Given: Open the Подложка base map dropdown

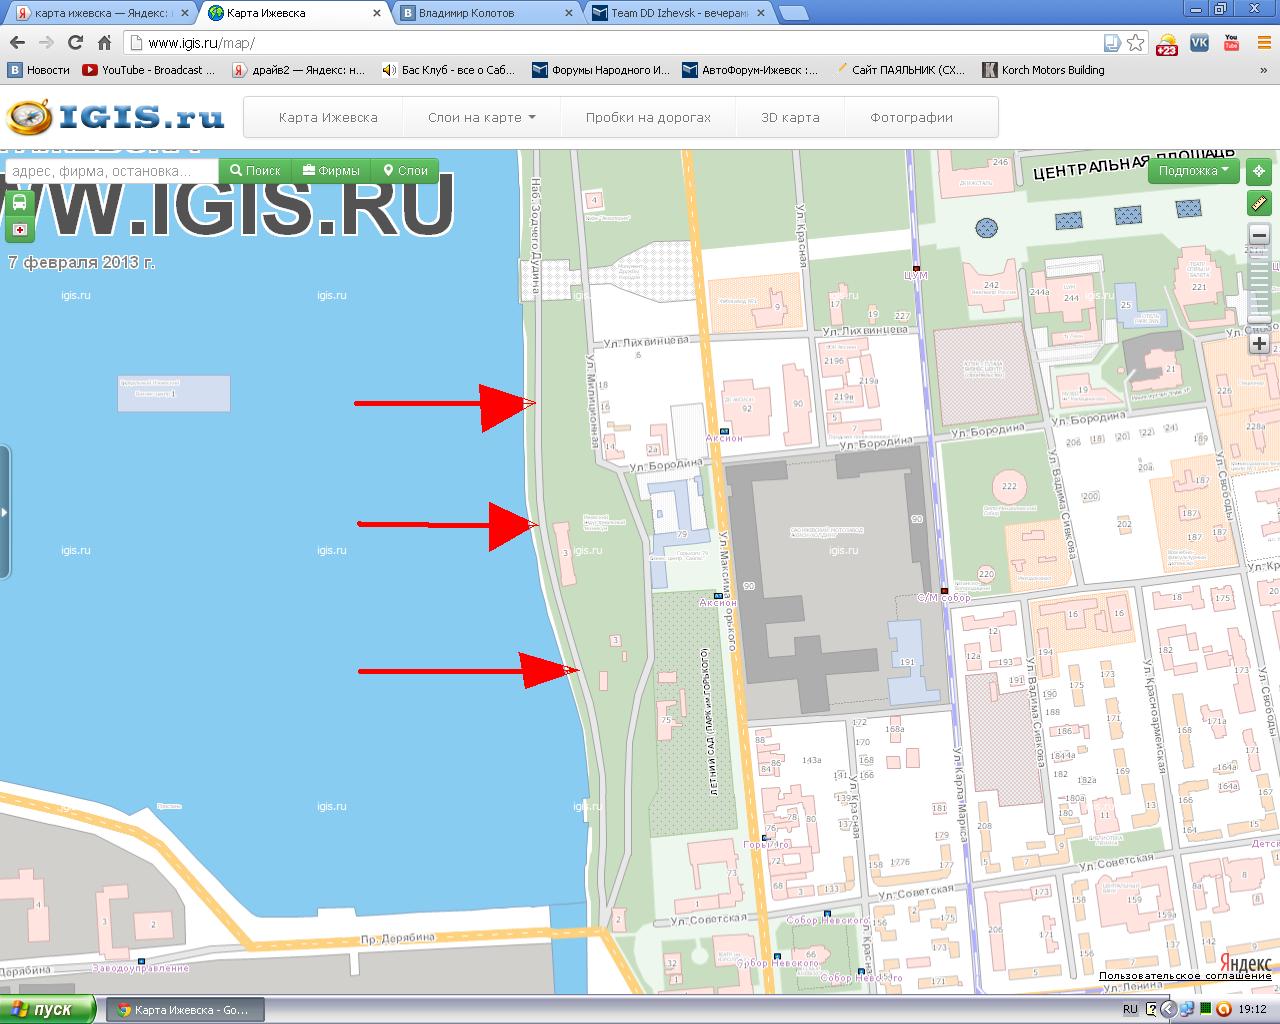Looking at the screenshot, I should click(1193, 171).
